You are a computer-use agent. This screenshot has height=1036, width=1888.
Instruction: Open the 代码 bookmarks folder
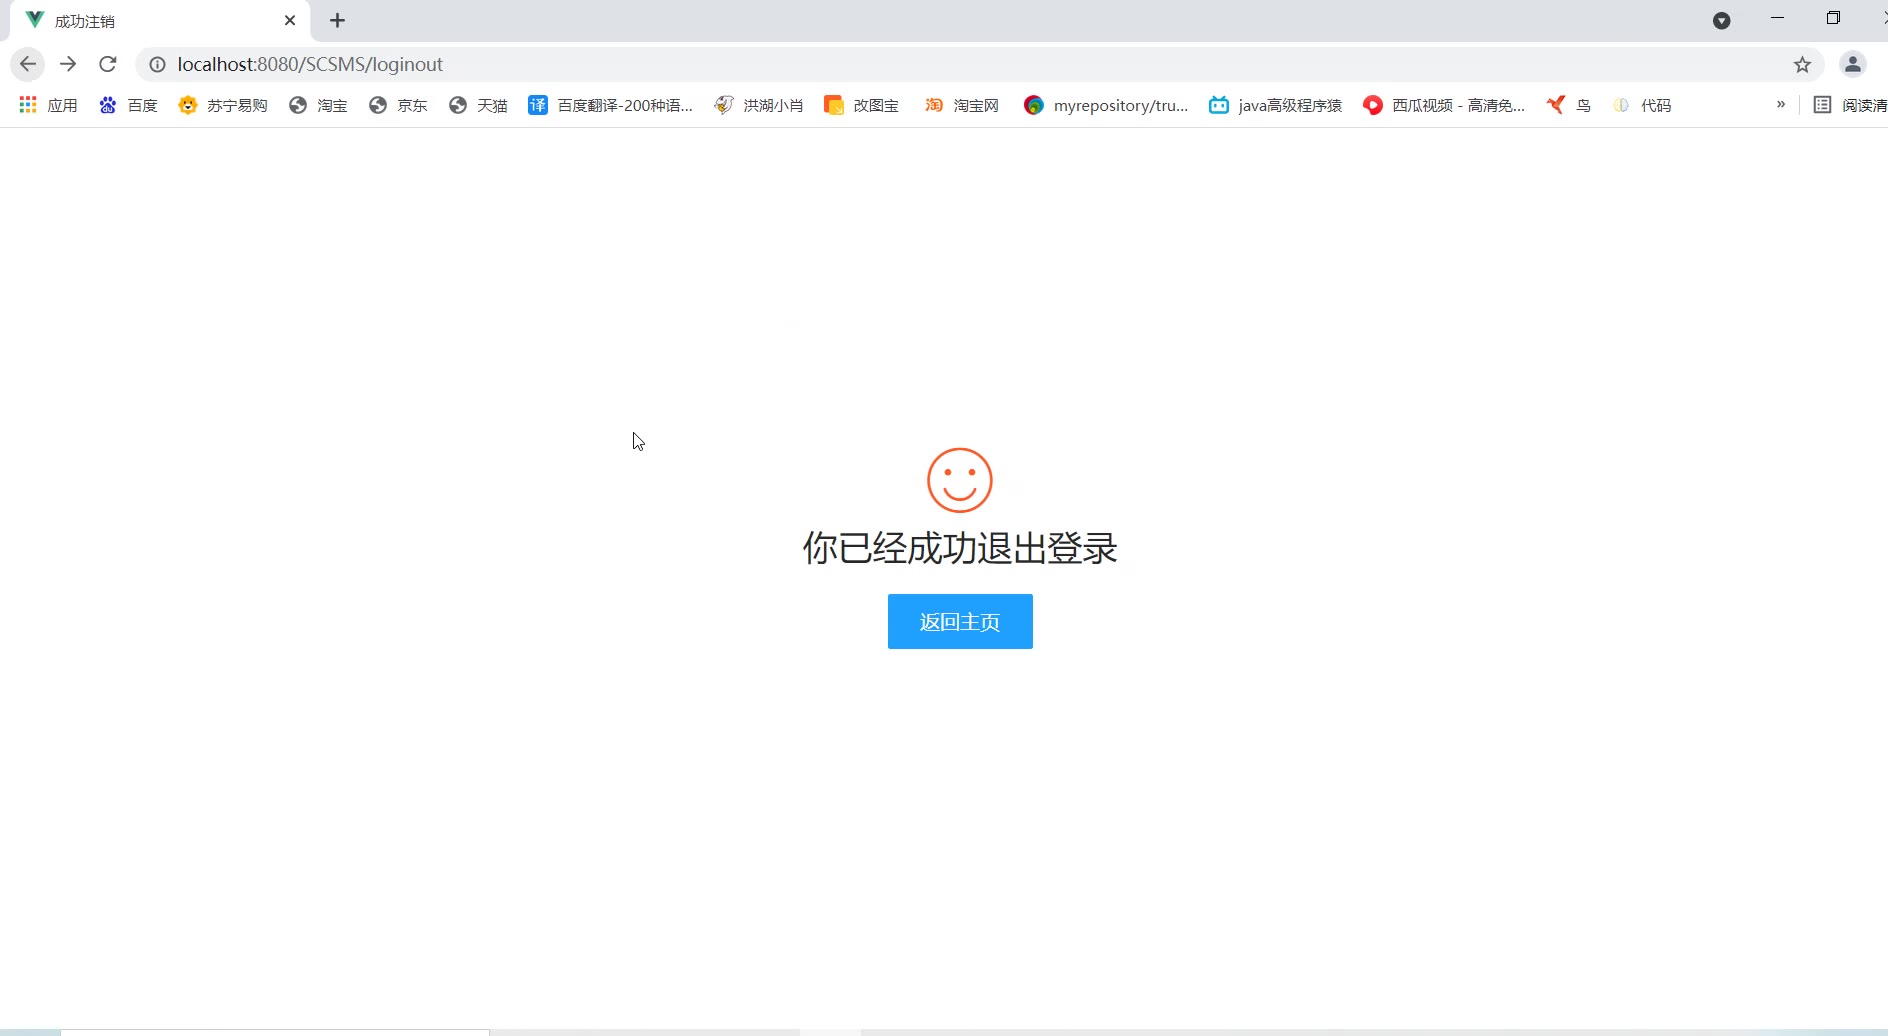1642,105
